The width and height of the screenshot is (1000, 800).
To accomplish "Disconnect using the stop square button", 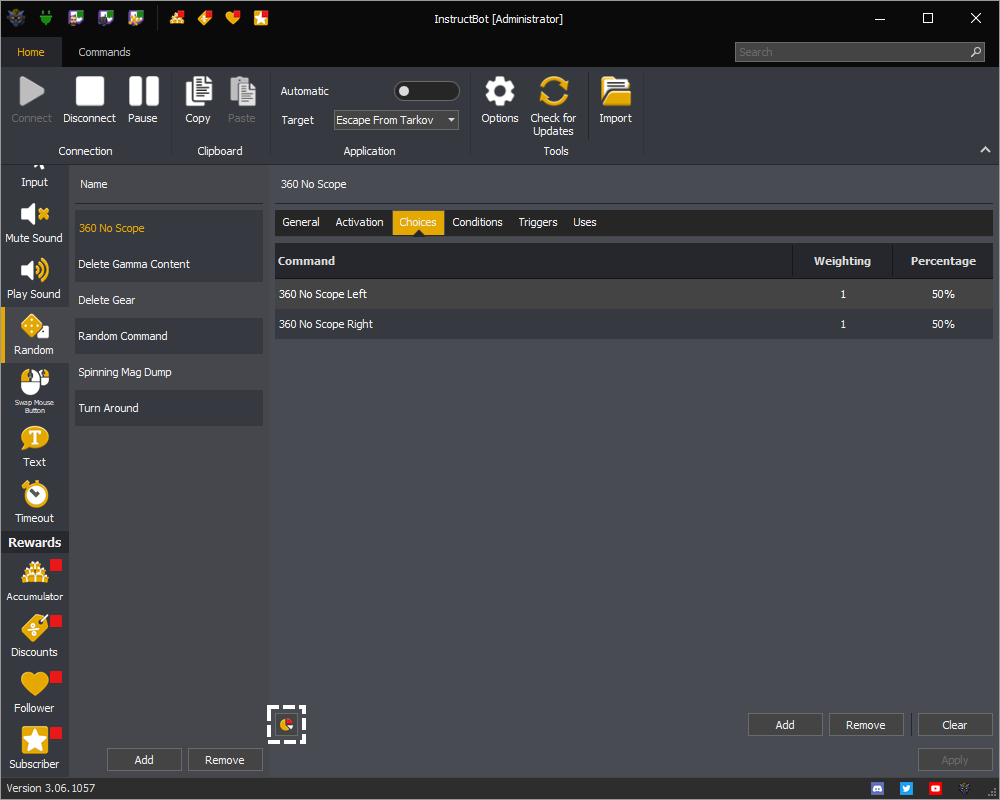I will 89,100.
